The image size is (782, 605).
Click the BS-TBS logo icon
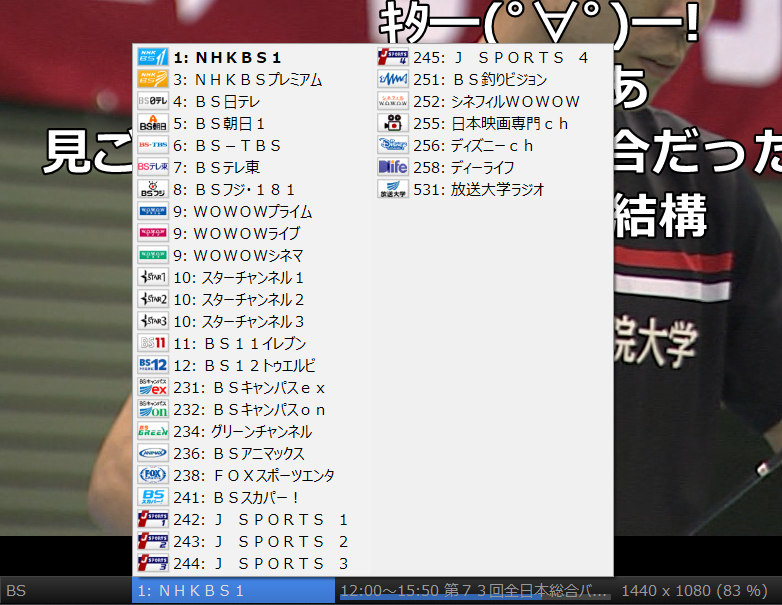[153, 145]
